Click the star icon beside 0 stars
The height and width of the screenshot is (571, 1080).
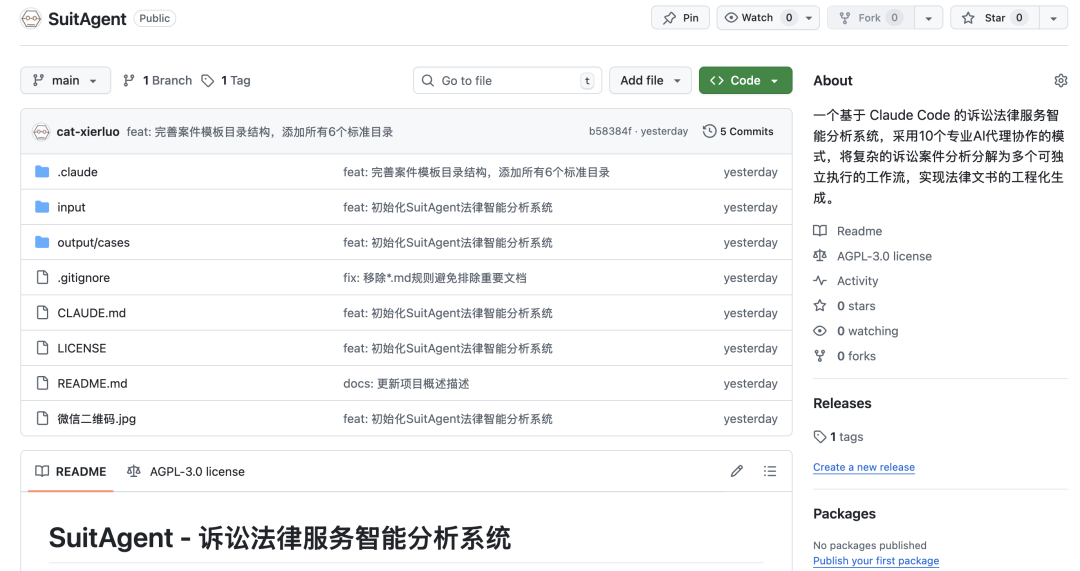tap(820, 305)
